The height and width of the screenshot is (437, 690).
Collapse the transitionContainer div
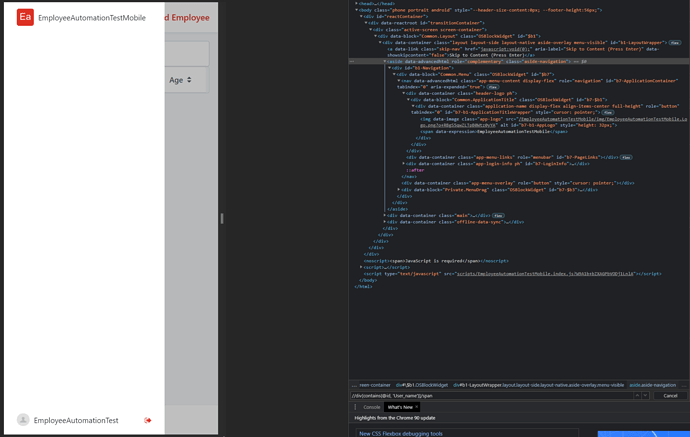[x=366, y=23]
